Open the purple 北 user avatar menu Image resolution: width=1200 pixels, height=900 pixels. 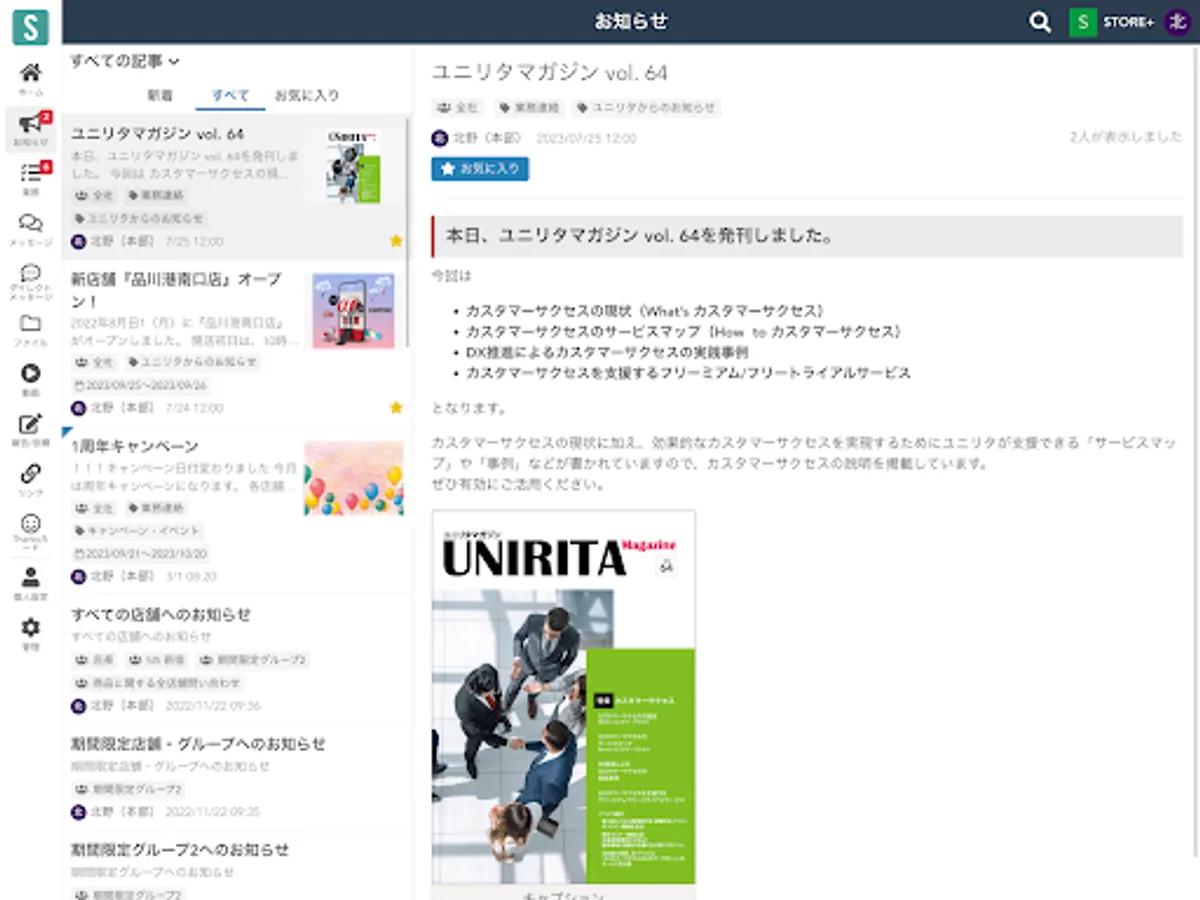pos(1178,22)
